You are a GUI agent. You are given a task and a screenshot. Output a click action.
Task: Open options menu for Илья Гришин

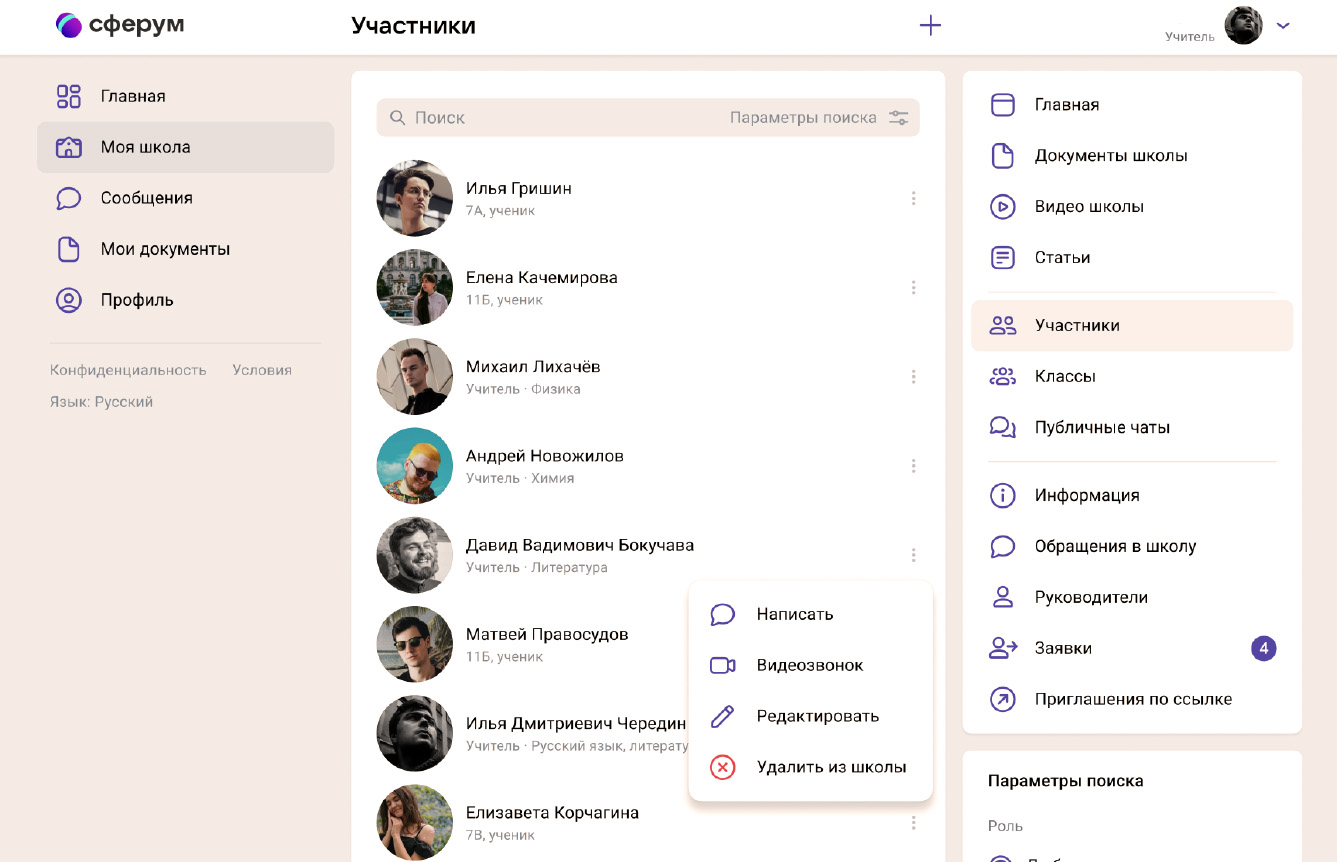913,198
